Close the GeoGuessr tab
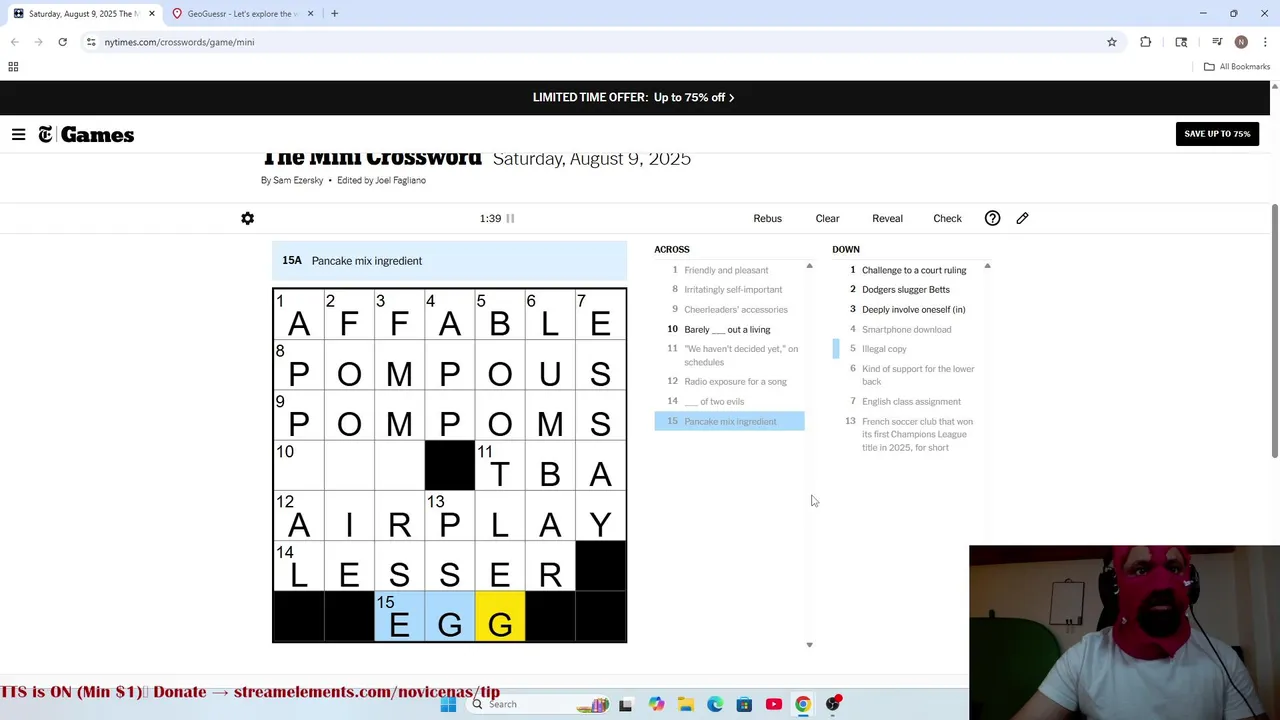 (x=310, y=14)
